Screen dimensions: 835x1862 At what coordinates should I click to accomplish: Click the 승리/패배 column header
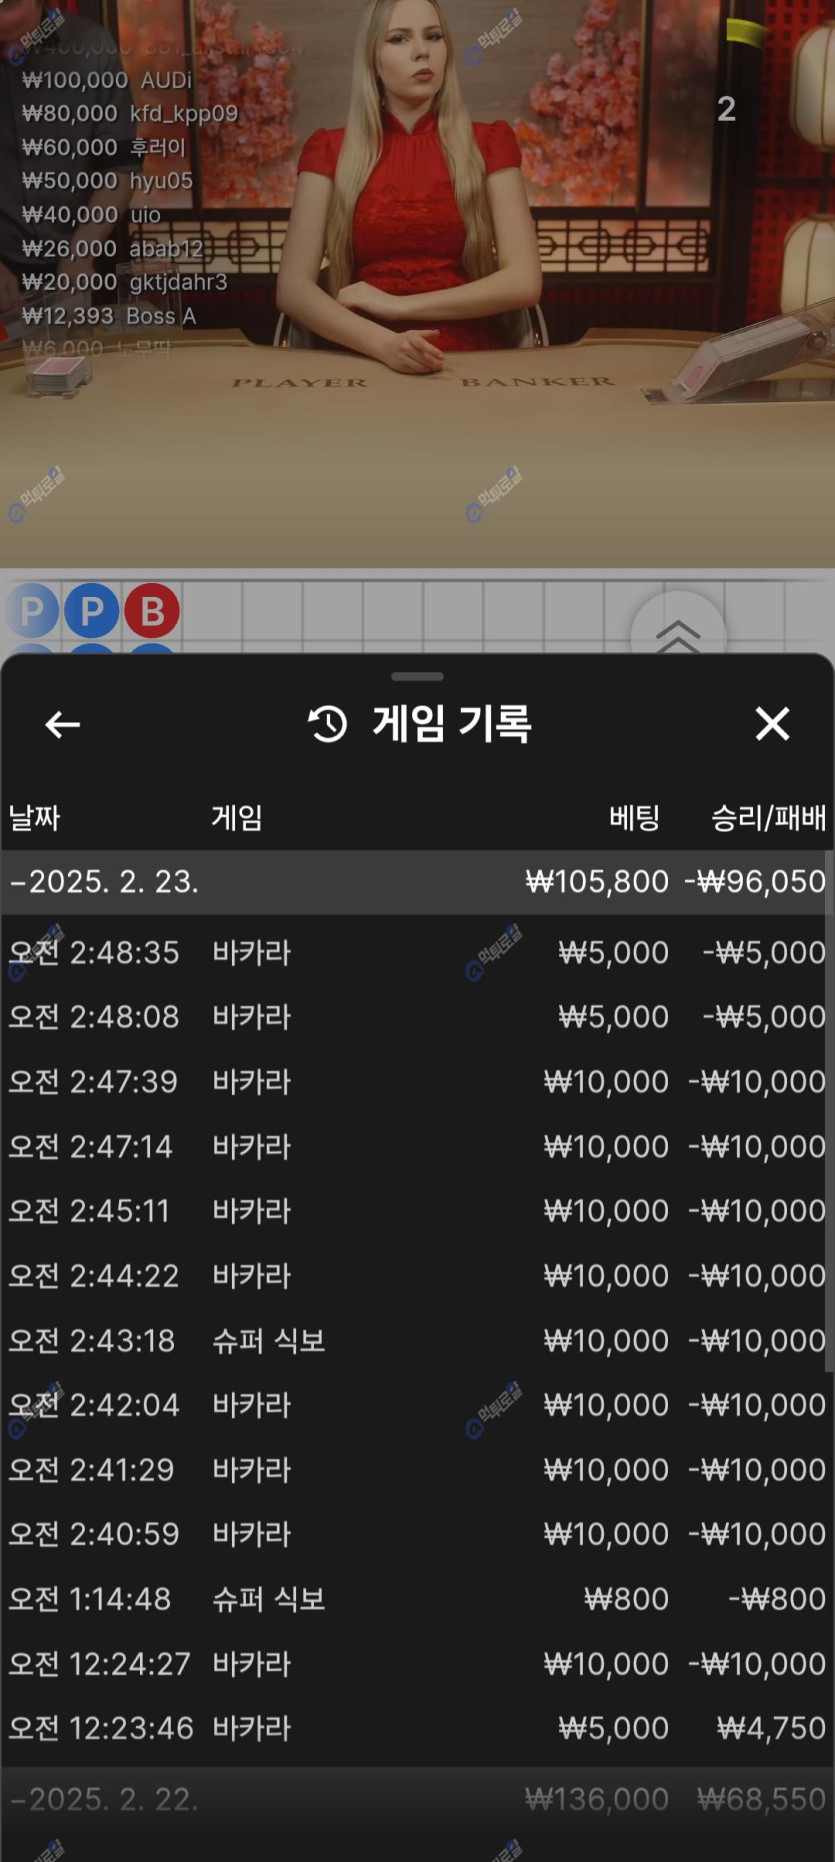coord(768,818)
